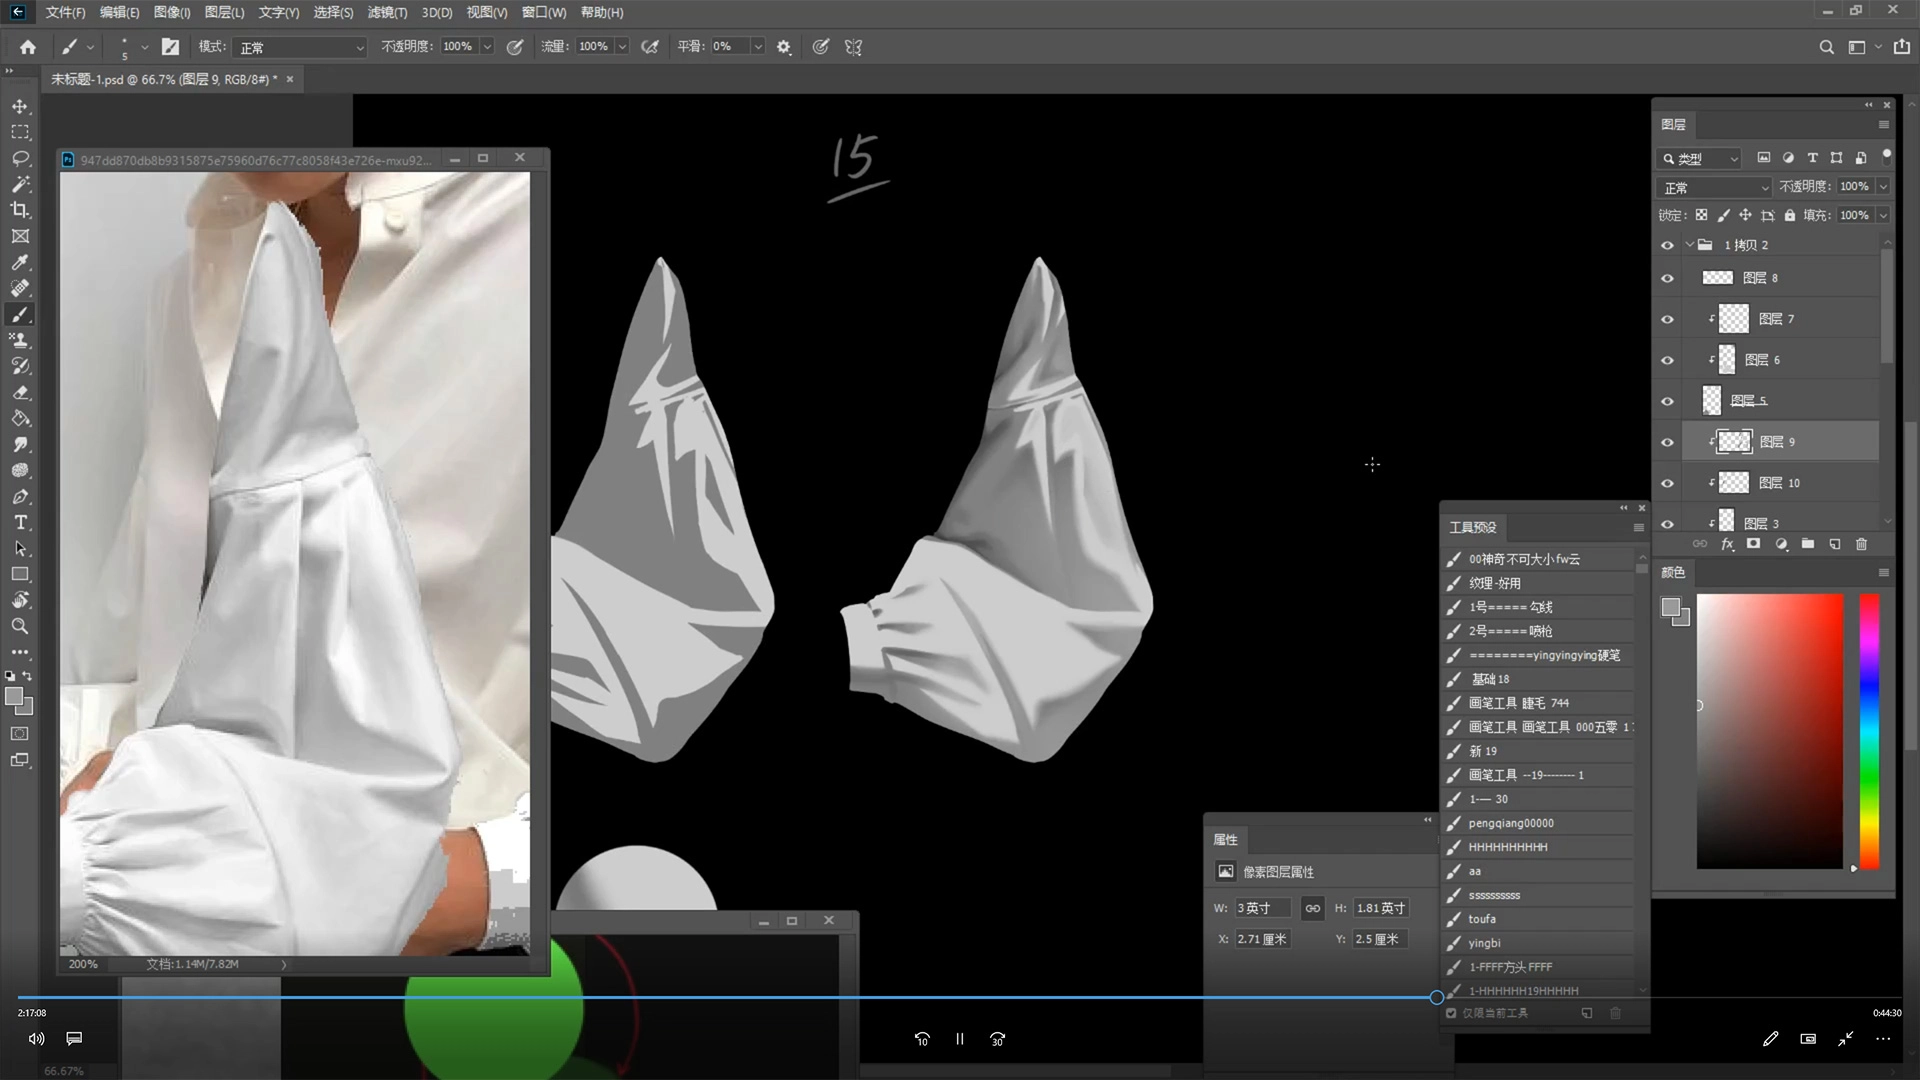This screenshot has width=1920, height=1080.
Task: Open the 图像(I) menu
Action: click(x=172, y=12)
